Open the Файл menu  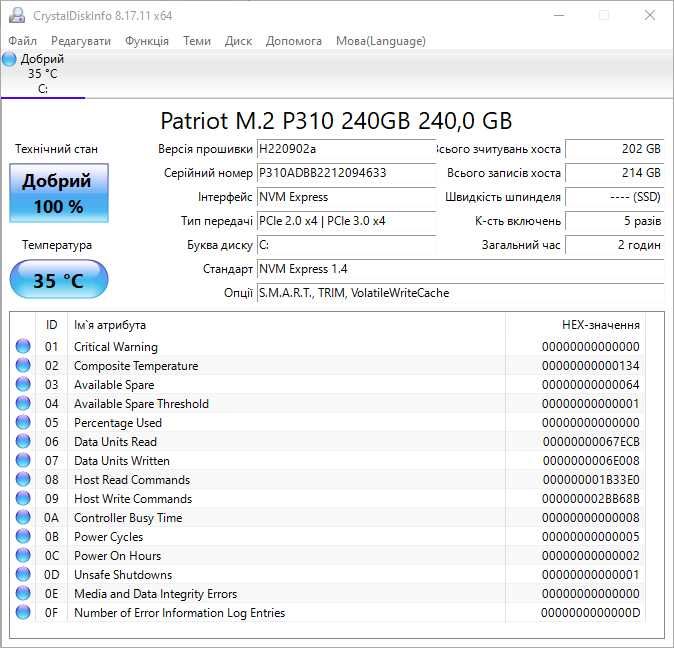(23, 41)
